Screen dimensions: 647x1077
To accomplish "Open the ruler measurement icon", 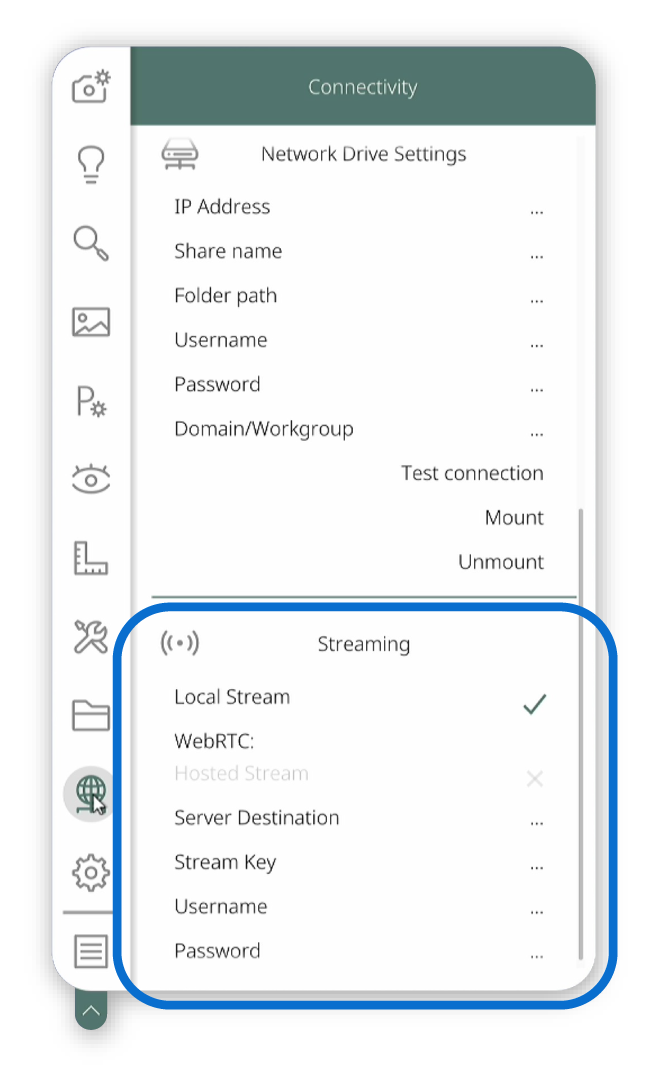I will 91,558.
